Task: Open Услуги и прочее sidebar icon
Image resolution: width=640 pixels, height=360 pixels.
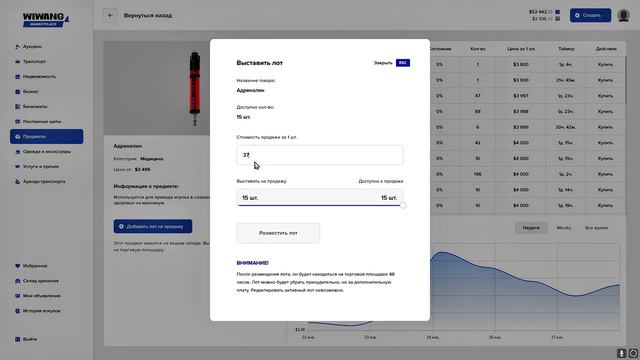Action: [x=18, y=167]
